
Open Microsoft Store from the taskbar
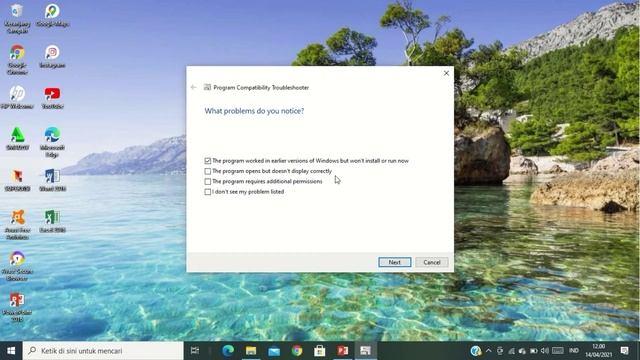pyautogui.click(x=320, y=351)
